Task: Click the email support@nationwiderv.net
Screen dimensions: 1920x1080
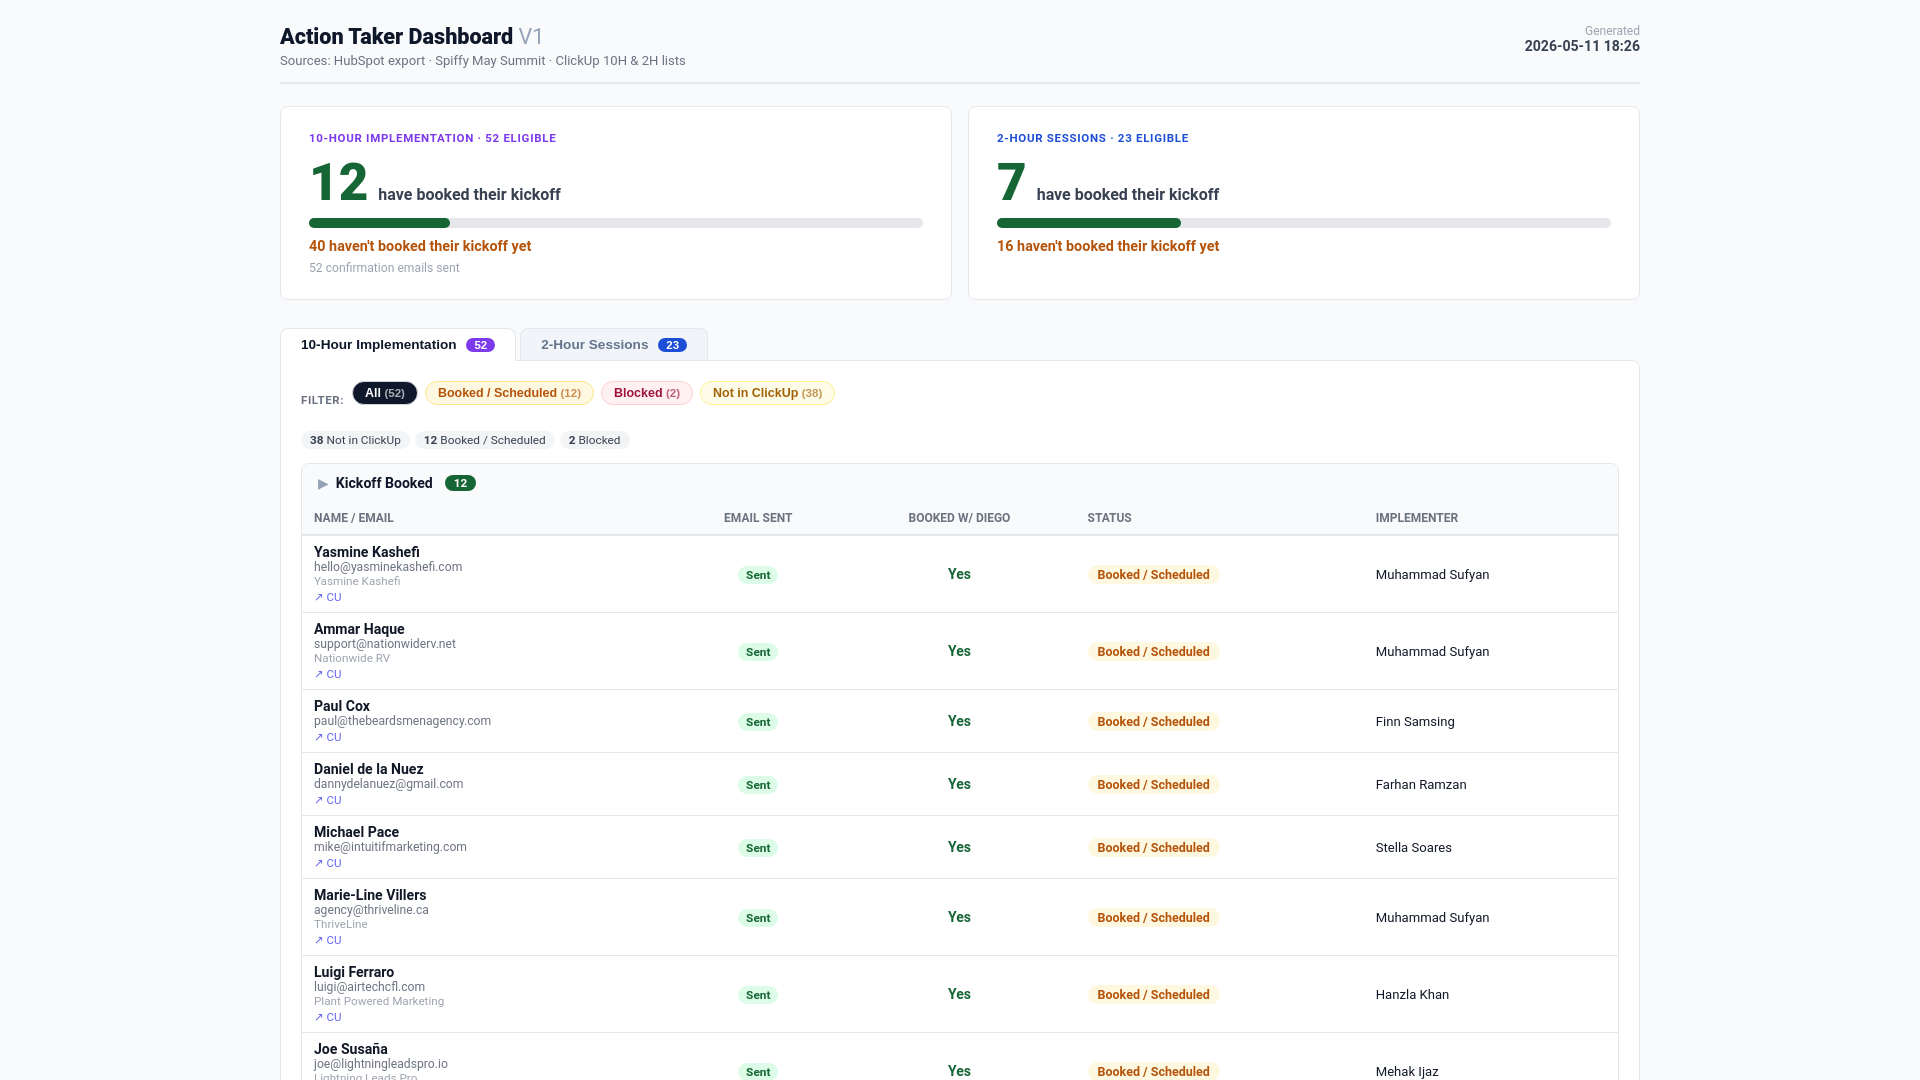Action: (385, 644)
